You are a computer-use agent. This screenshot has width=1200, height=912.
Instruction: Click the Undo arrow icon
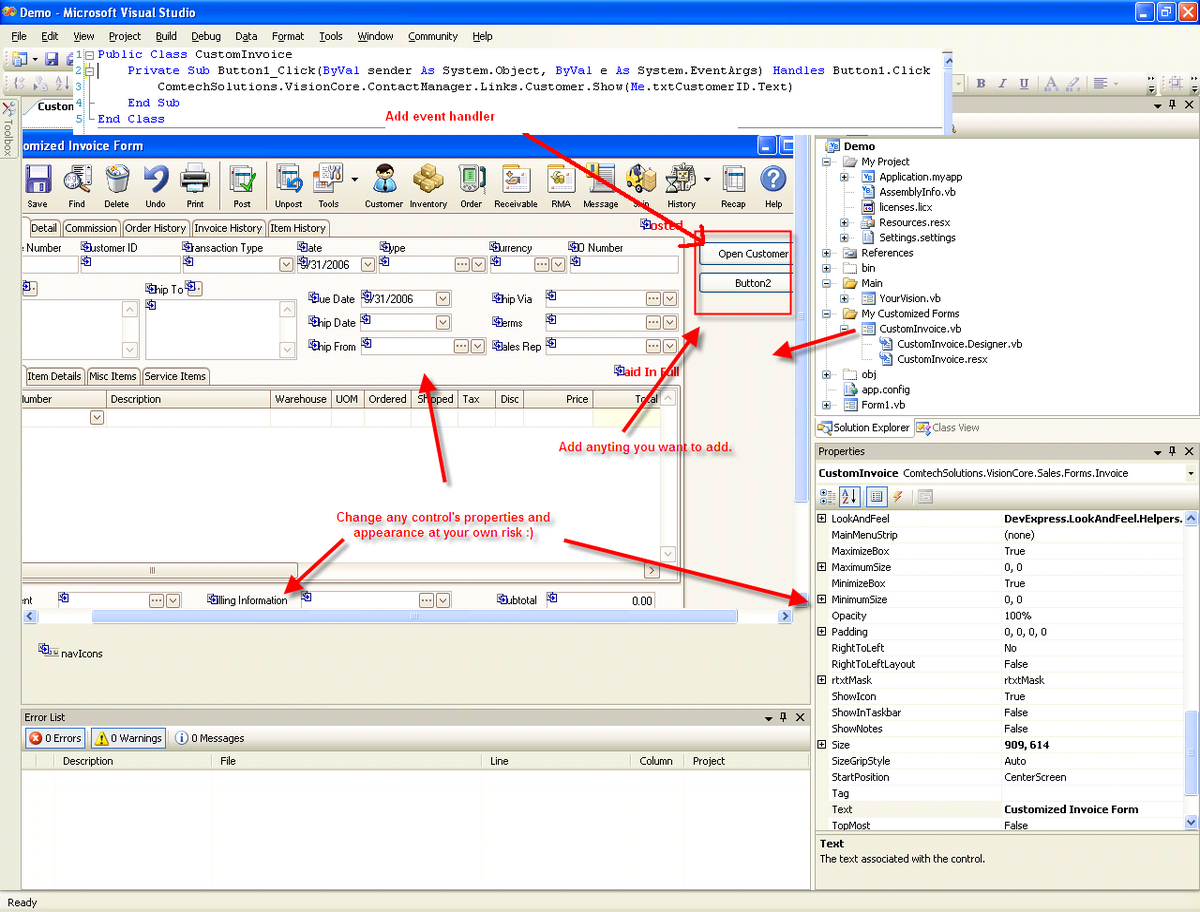(155, 181)
